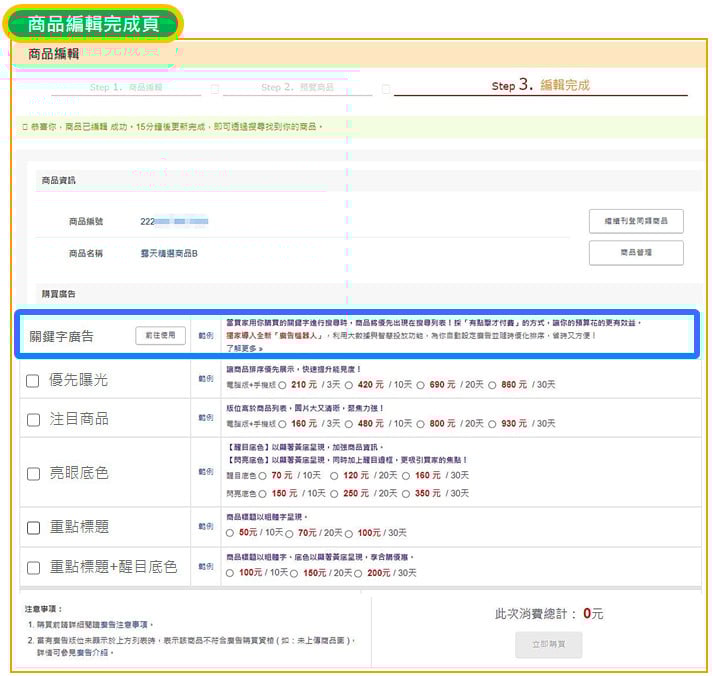Viewport: 713px width, 676px height.
Task: Tick the 重點標題+醒目底色 checkbox
Action: point(33,567)
